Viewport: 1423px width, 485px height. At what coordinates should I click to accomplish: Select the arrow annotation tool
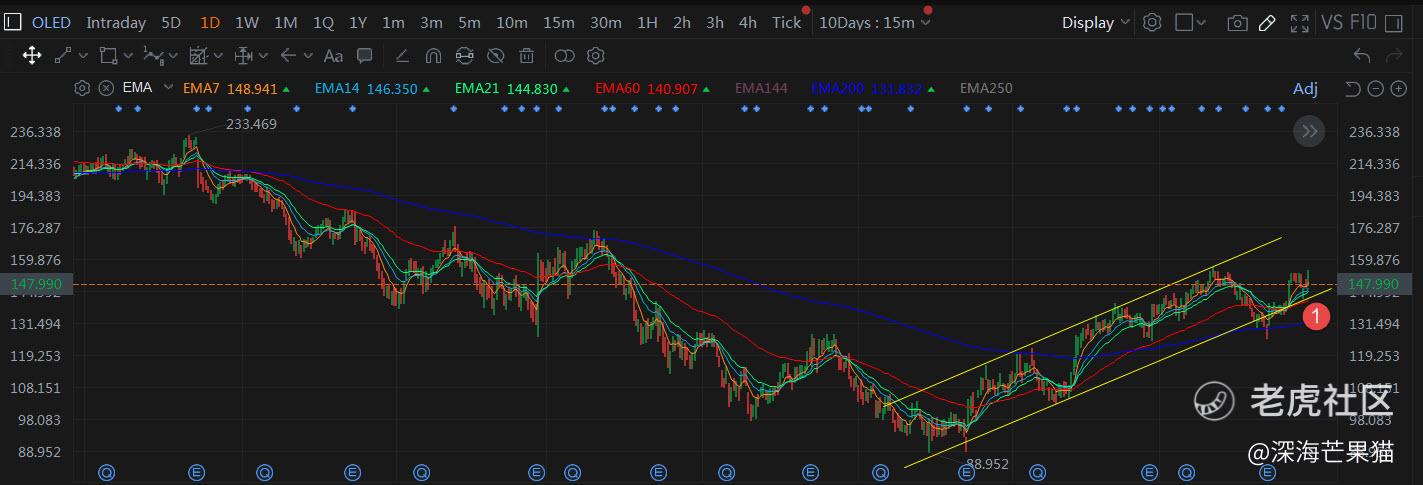coord(288,56)
